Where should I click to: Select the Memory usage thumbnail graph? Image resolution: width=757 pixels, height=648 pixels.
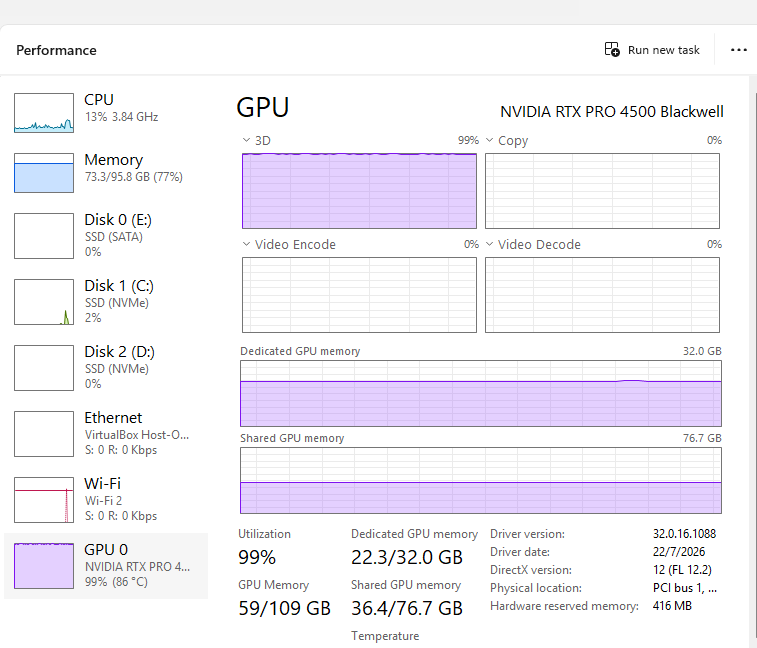[44, 173]
